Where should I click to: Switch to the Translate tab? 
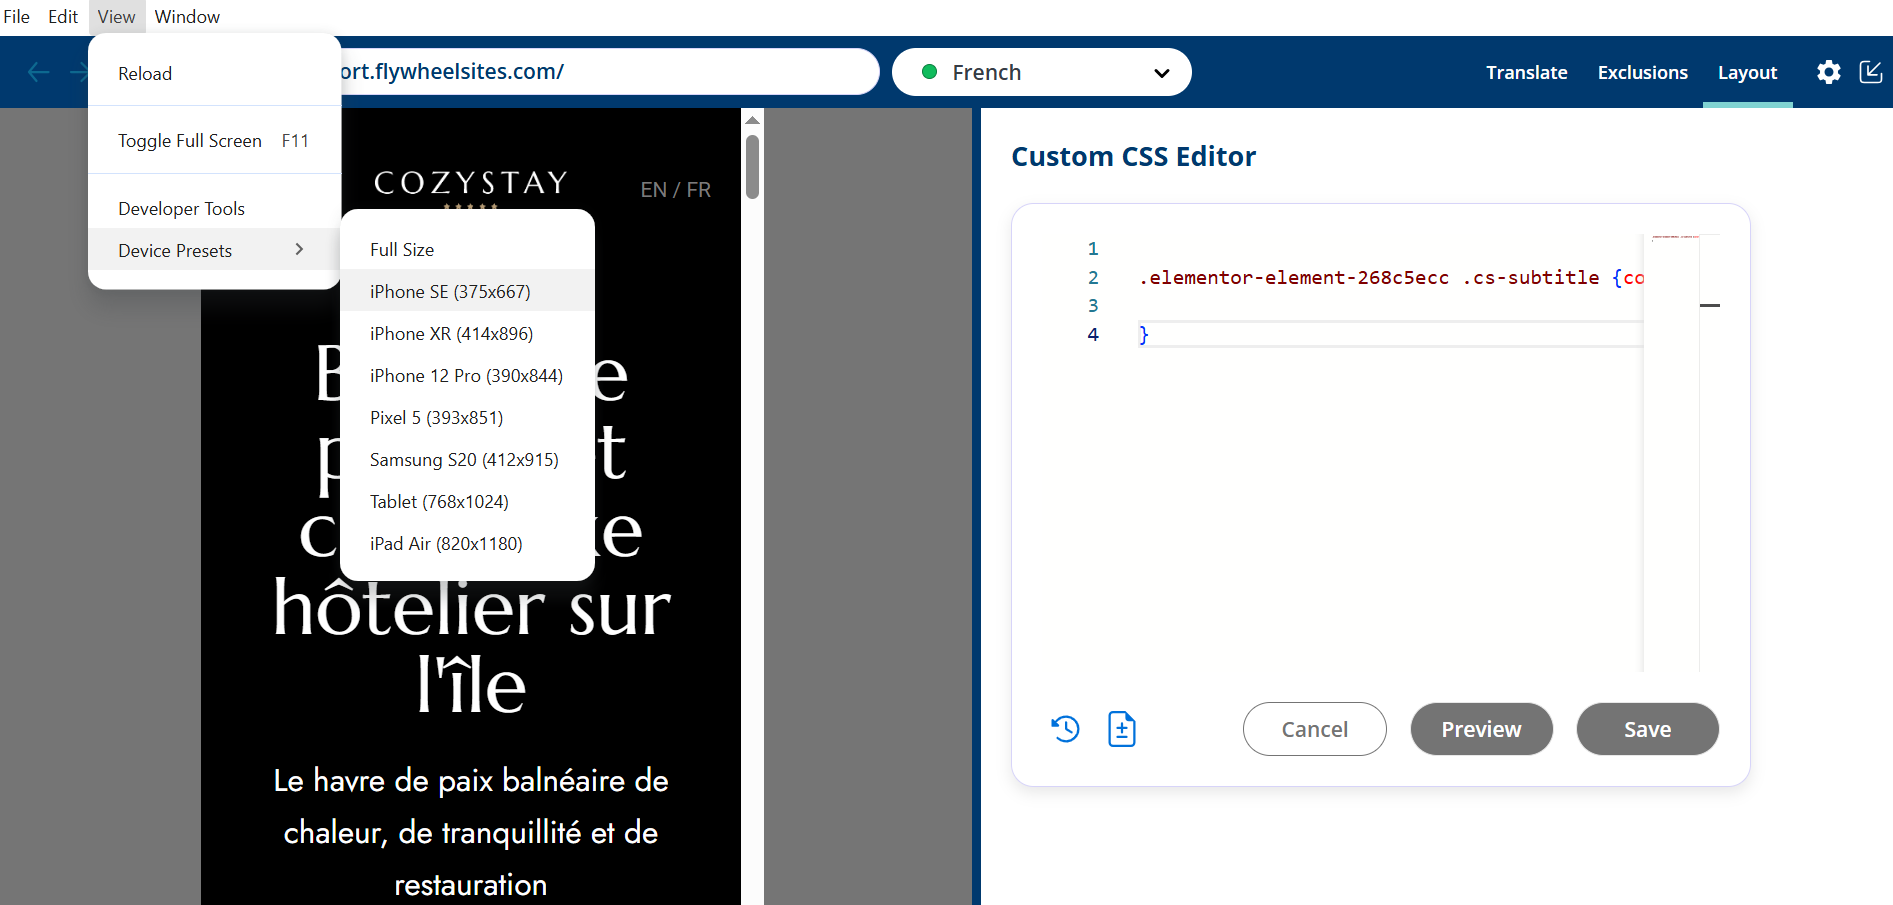[x=1526, y=72]
